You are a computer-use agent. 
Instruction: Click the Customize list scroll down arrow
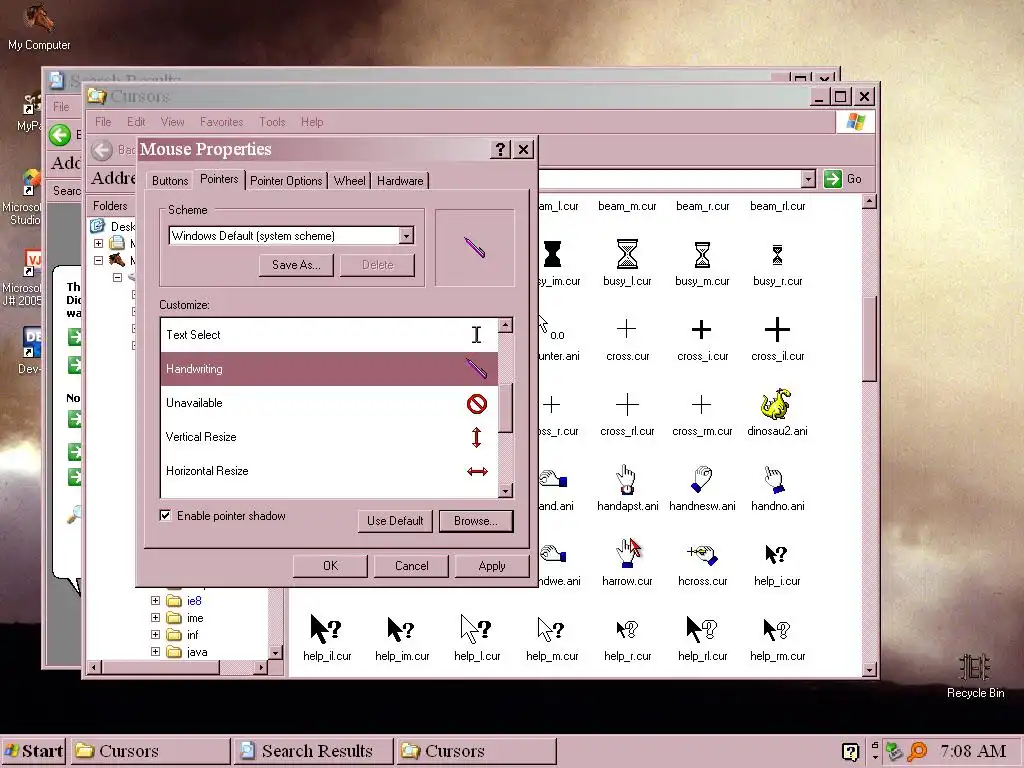(505, 490)
